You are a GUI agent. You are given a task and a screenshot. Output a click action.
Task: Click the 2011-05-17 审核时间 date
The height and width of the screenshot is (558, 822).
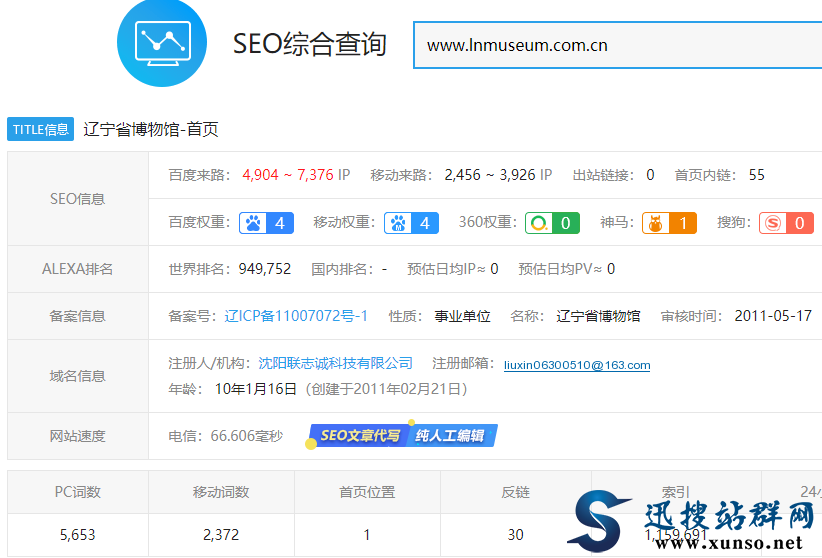click(773, 316)
